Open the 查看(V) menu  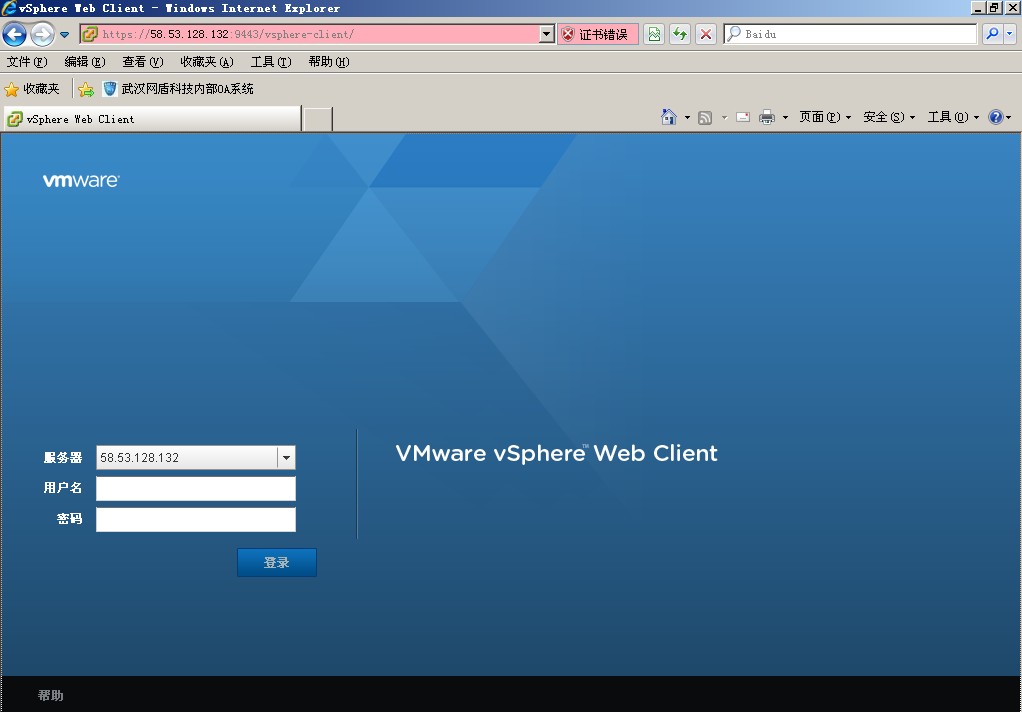(x=142, y=62)
